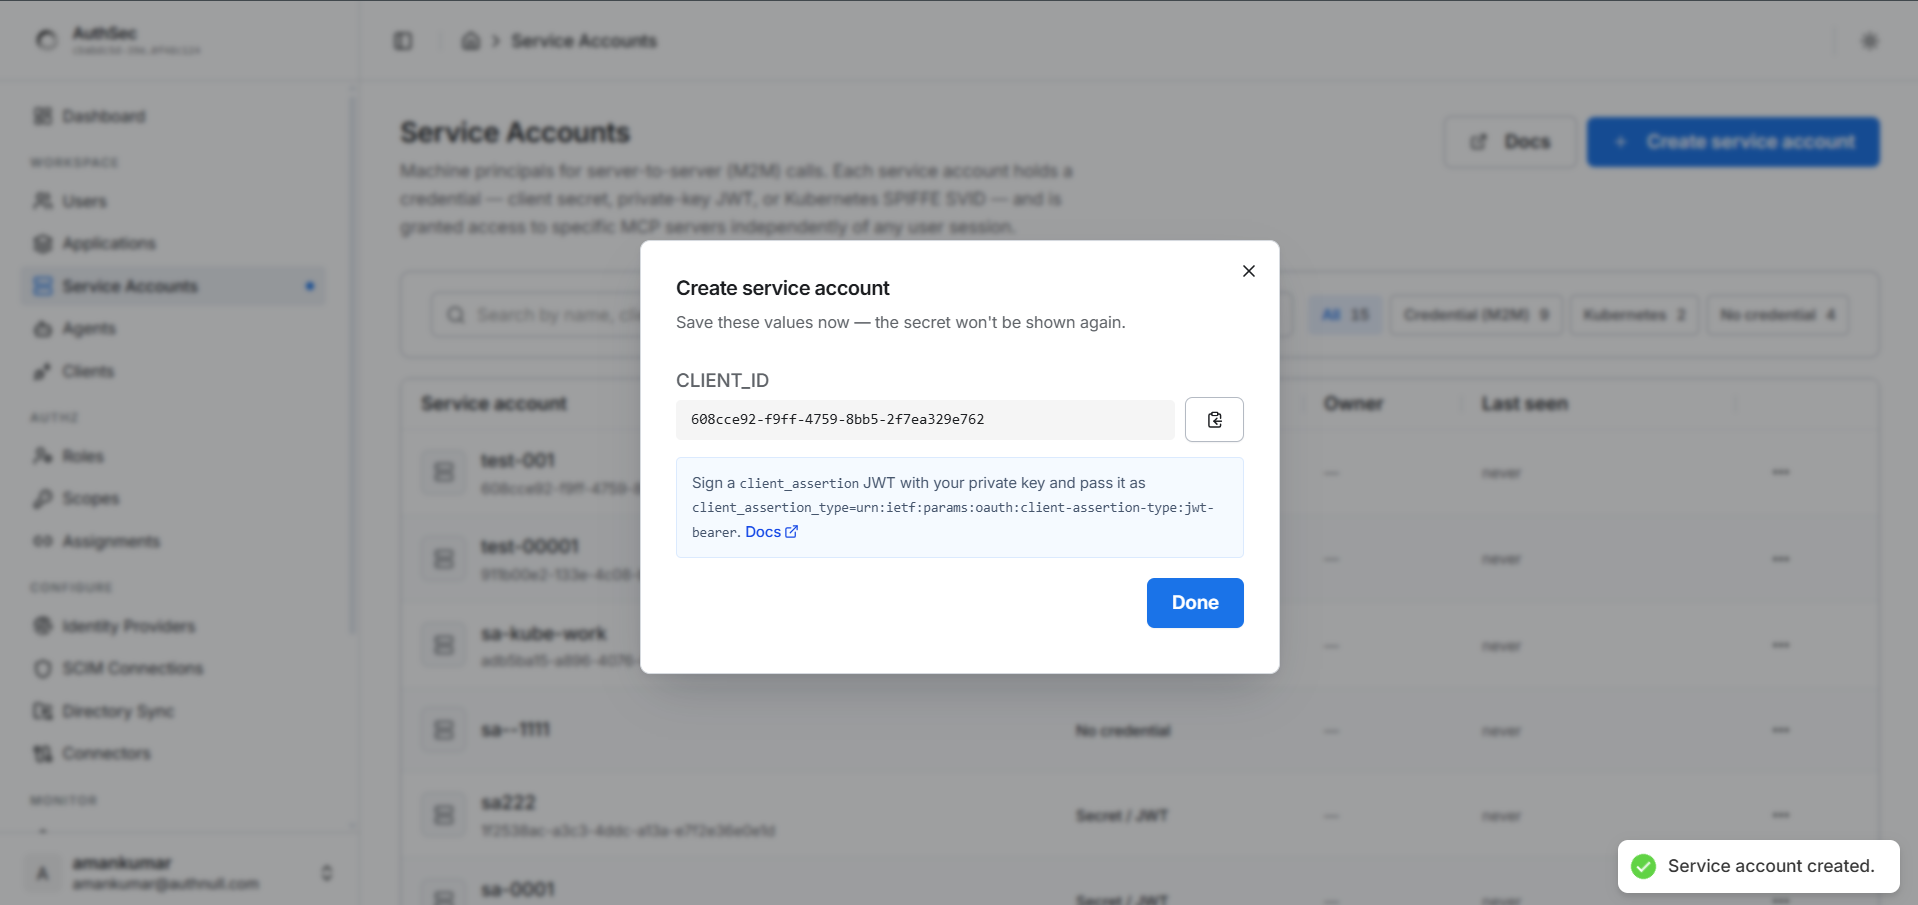This screenshot has height=905, width=1918.
Task: Open row actions for test-00001
Action: [1780, 559]
